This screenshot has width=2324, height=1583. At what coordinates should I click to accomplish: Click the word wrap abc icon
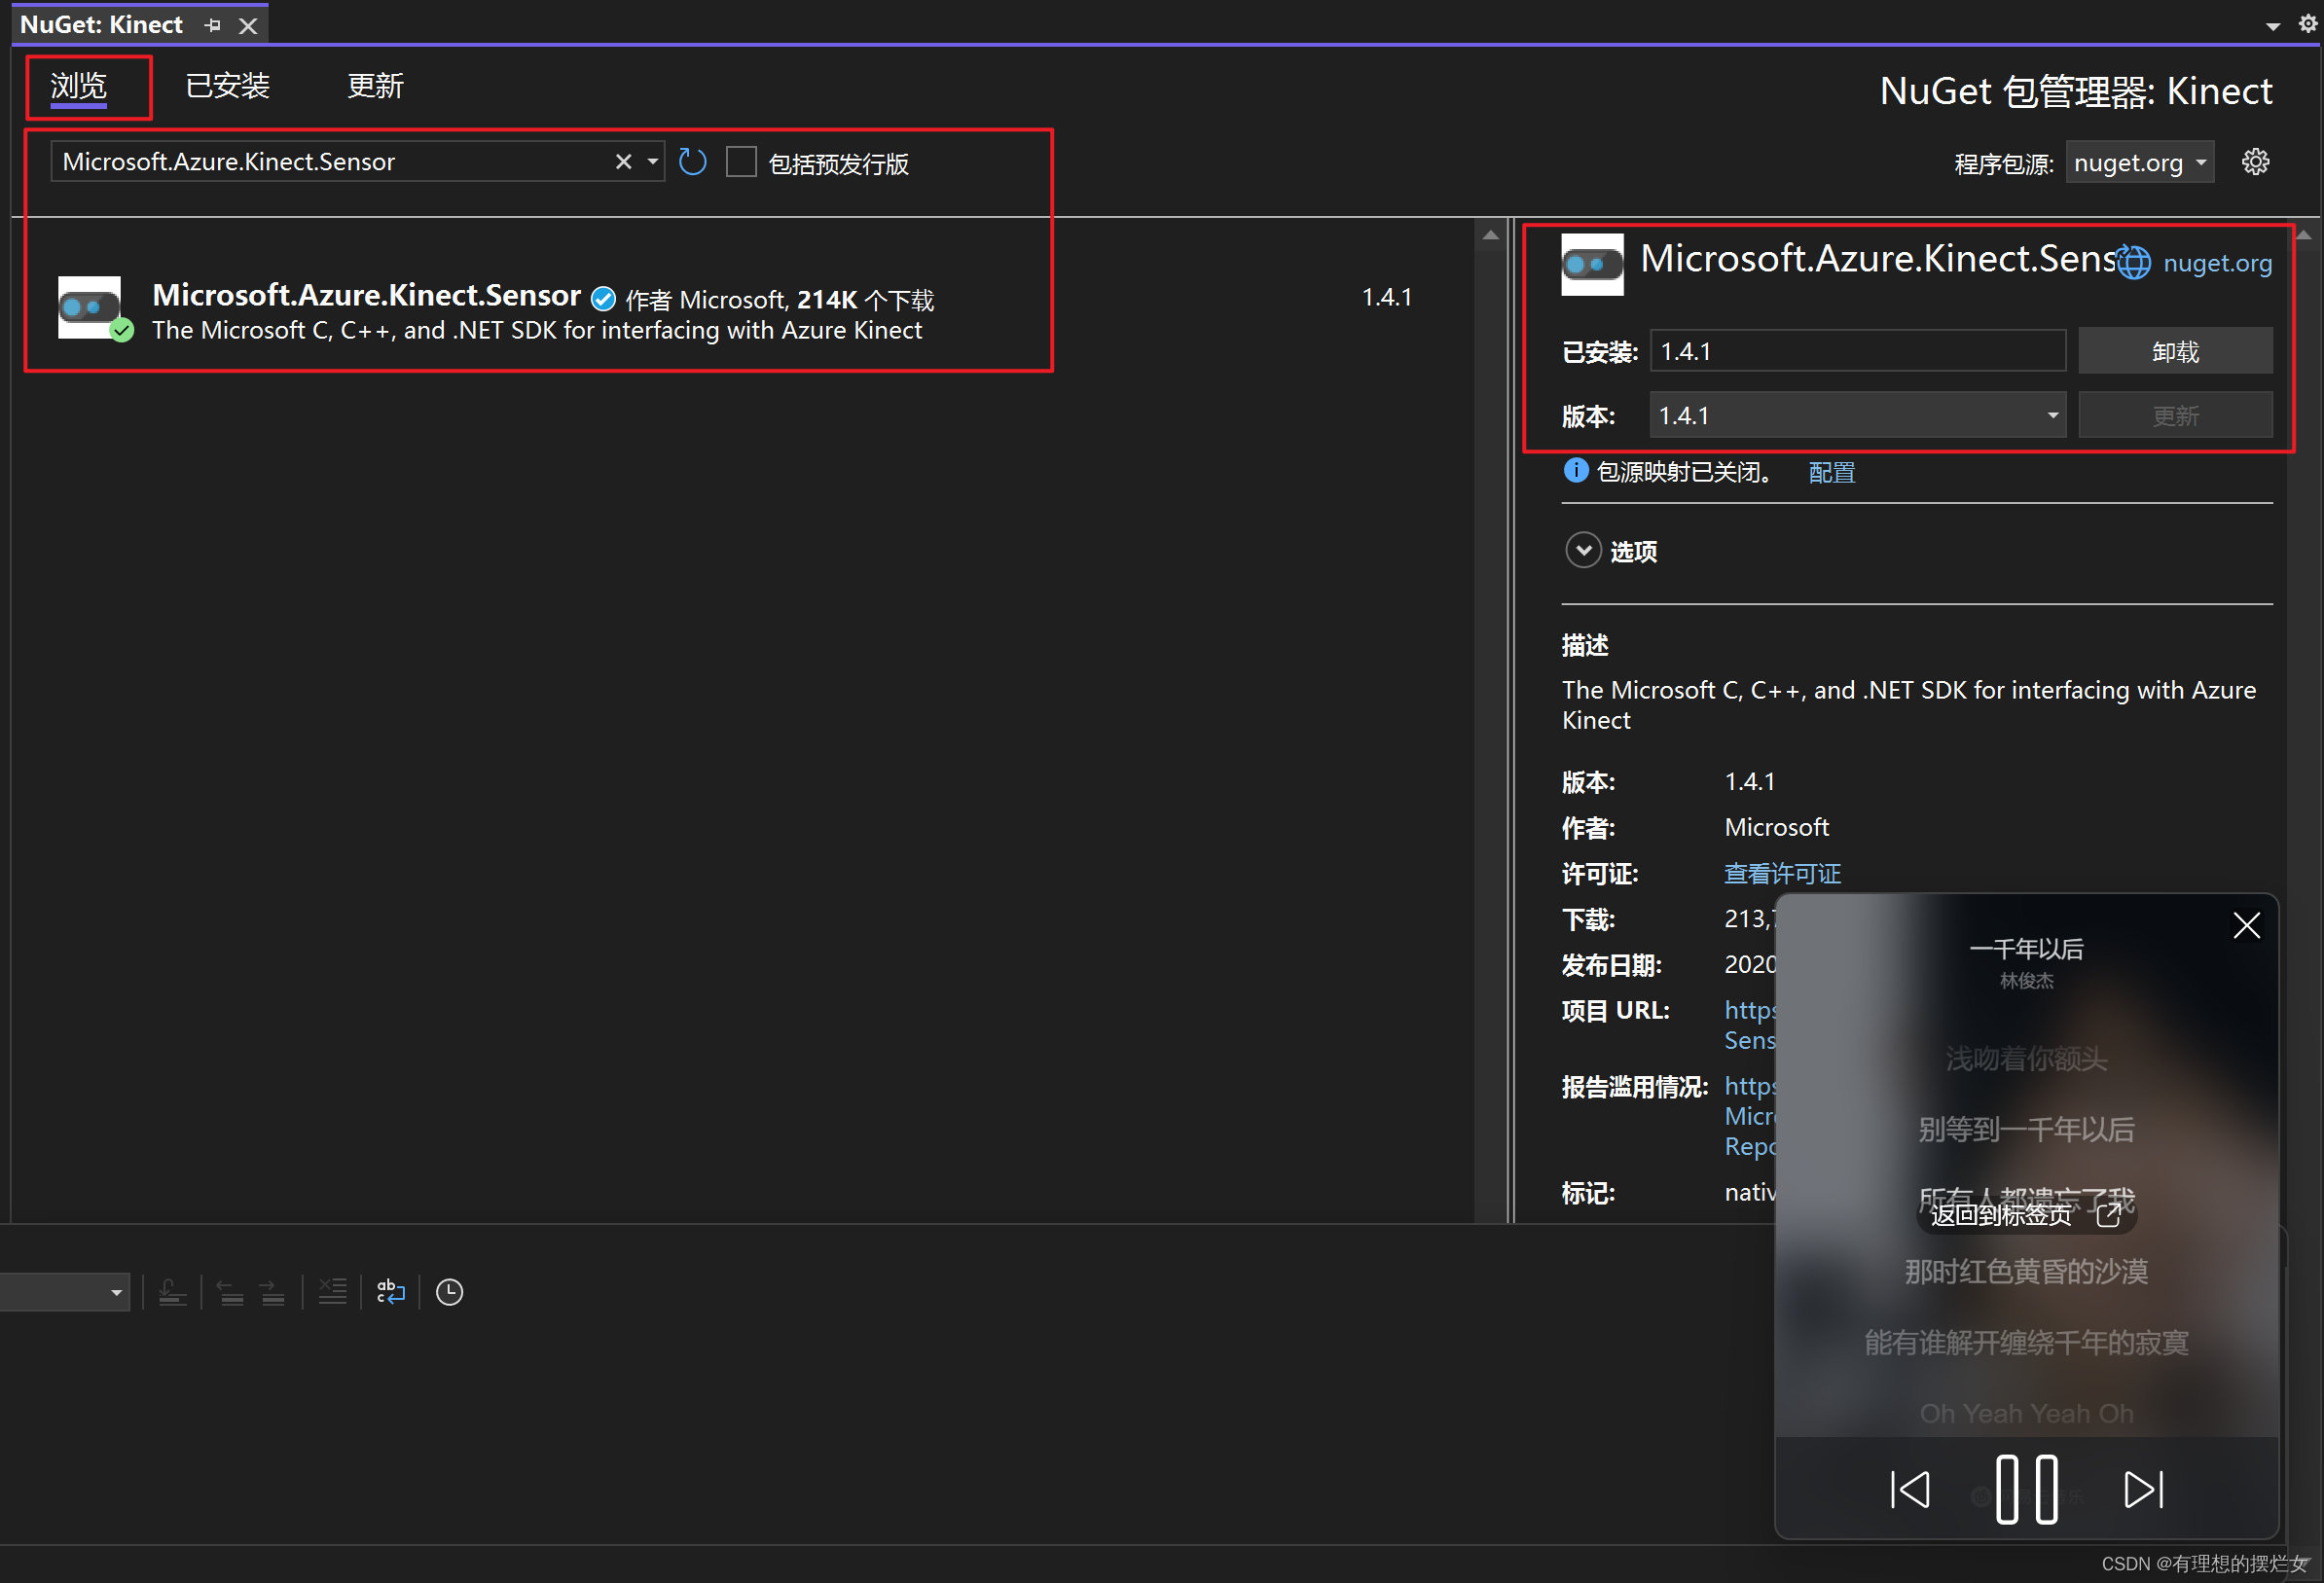390,1291
